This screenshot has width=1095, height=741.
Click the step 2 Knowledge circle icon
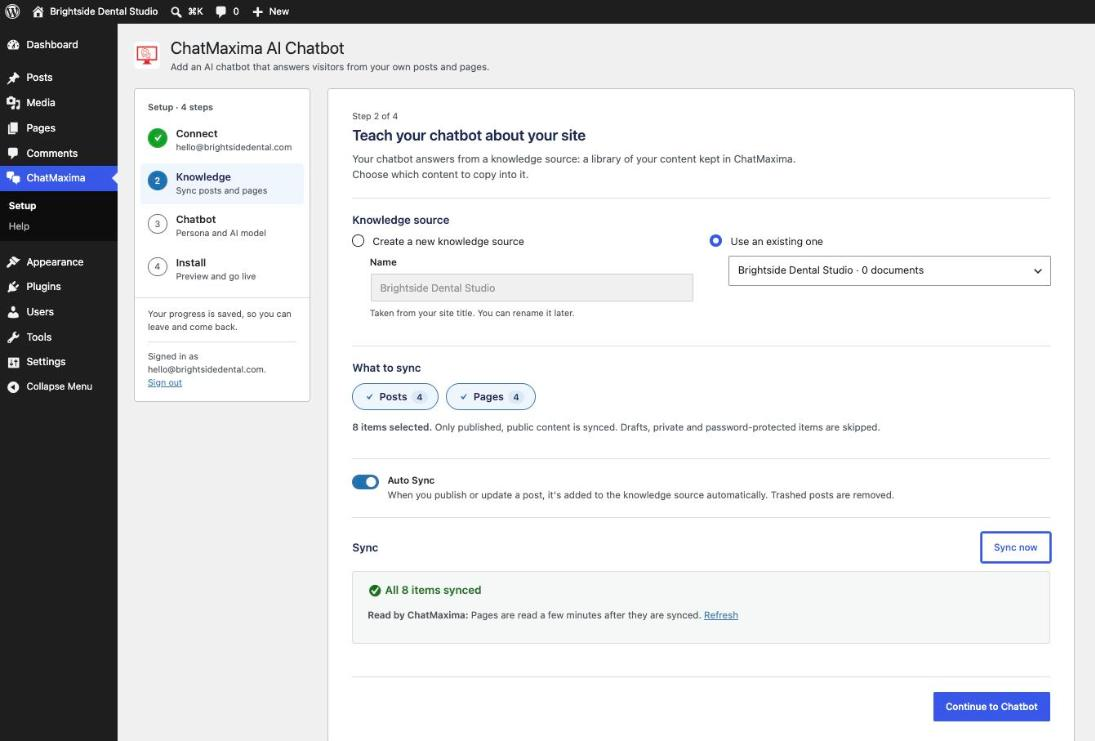(158, 182)
